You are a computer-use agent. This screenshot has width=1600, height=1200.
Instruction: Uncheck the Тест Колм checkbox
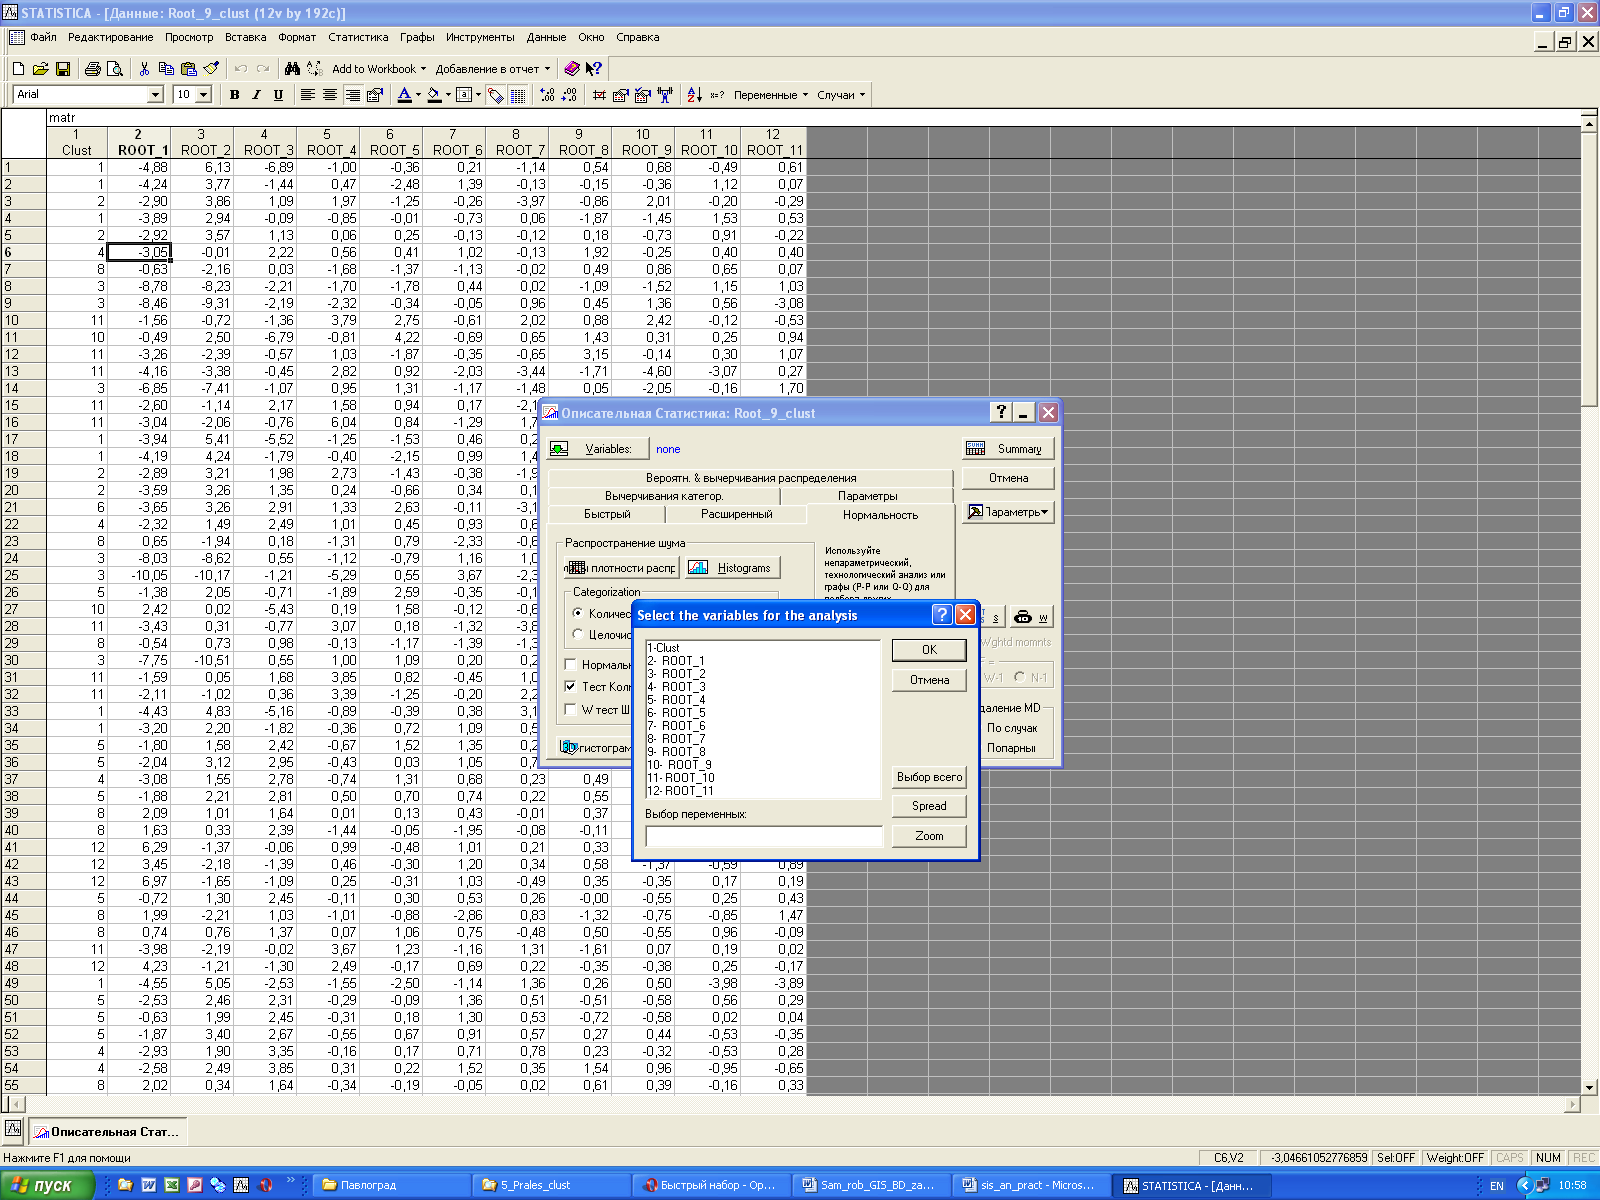(x=570, y=686)
